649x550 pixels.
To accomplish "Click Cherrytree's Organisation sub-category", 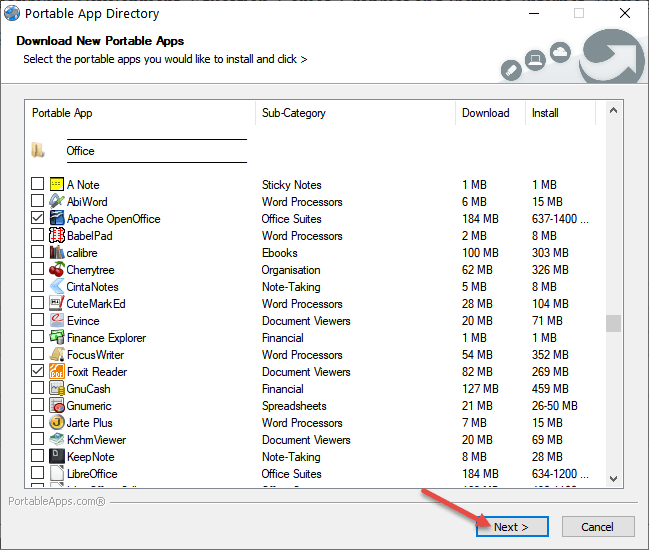I will click(291, 270).
